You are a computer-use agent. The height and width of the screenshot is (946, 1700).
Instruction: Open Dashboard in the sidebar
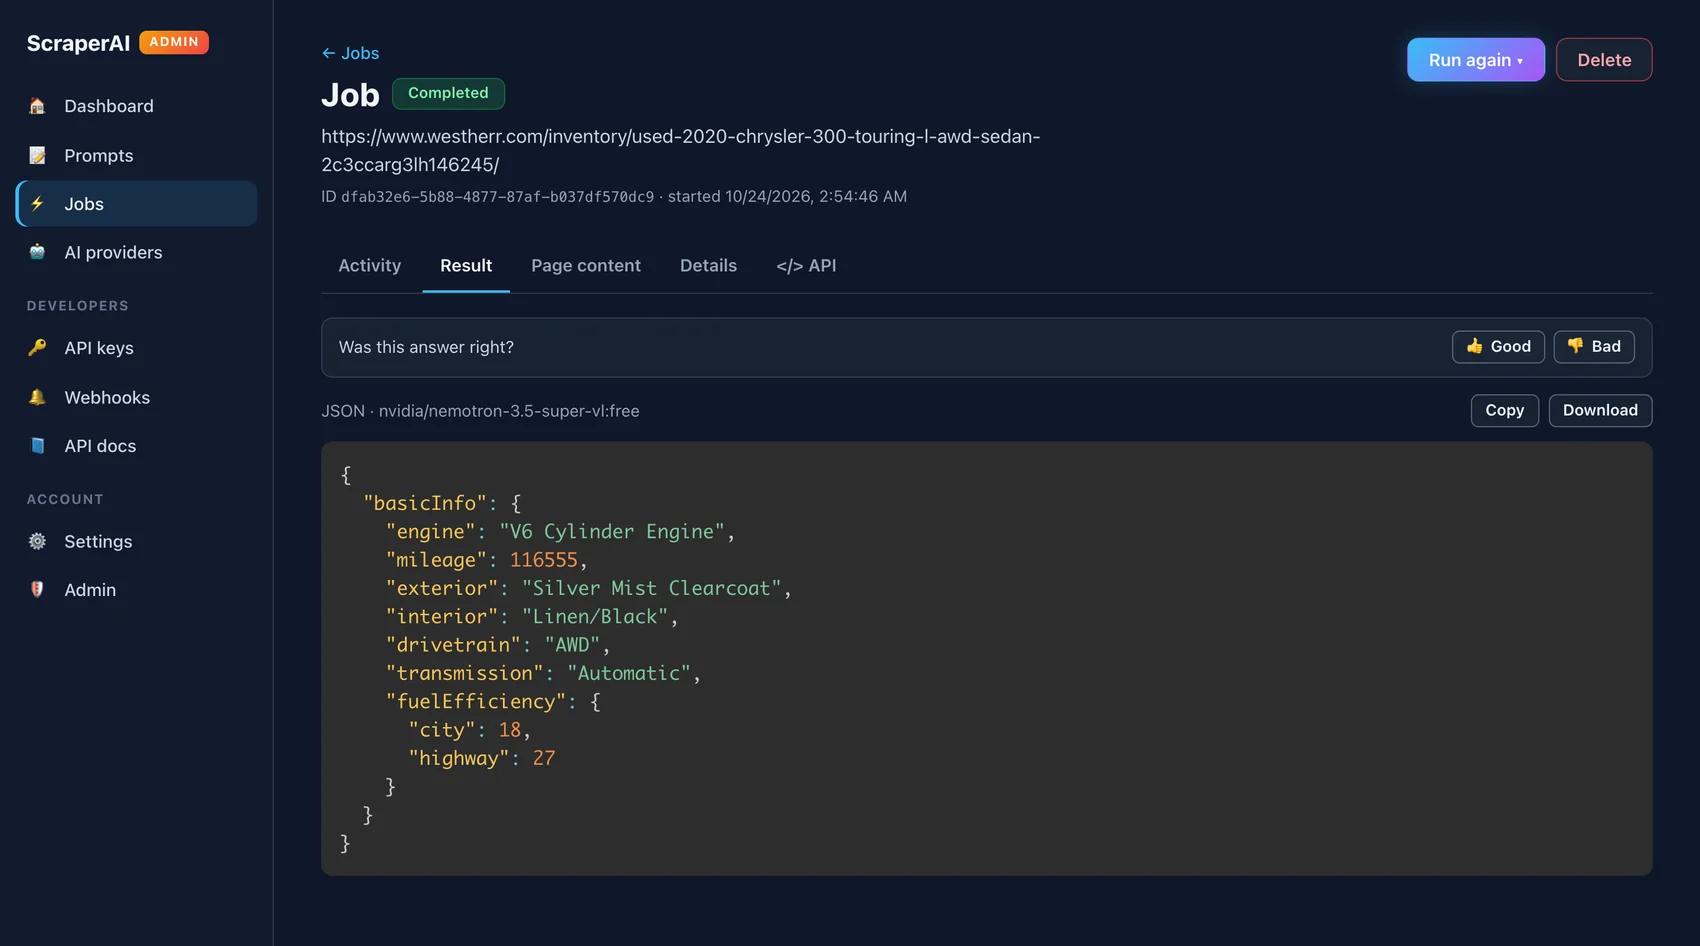point(136,106)
